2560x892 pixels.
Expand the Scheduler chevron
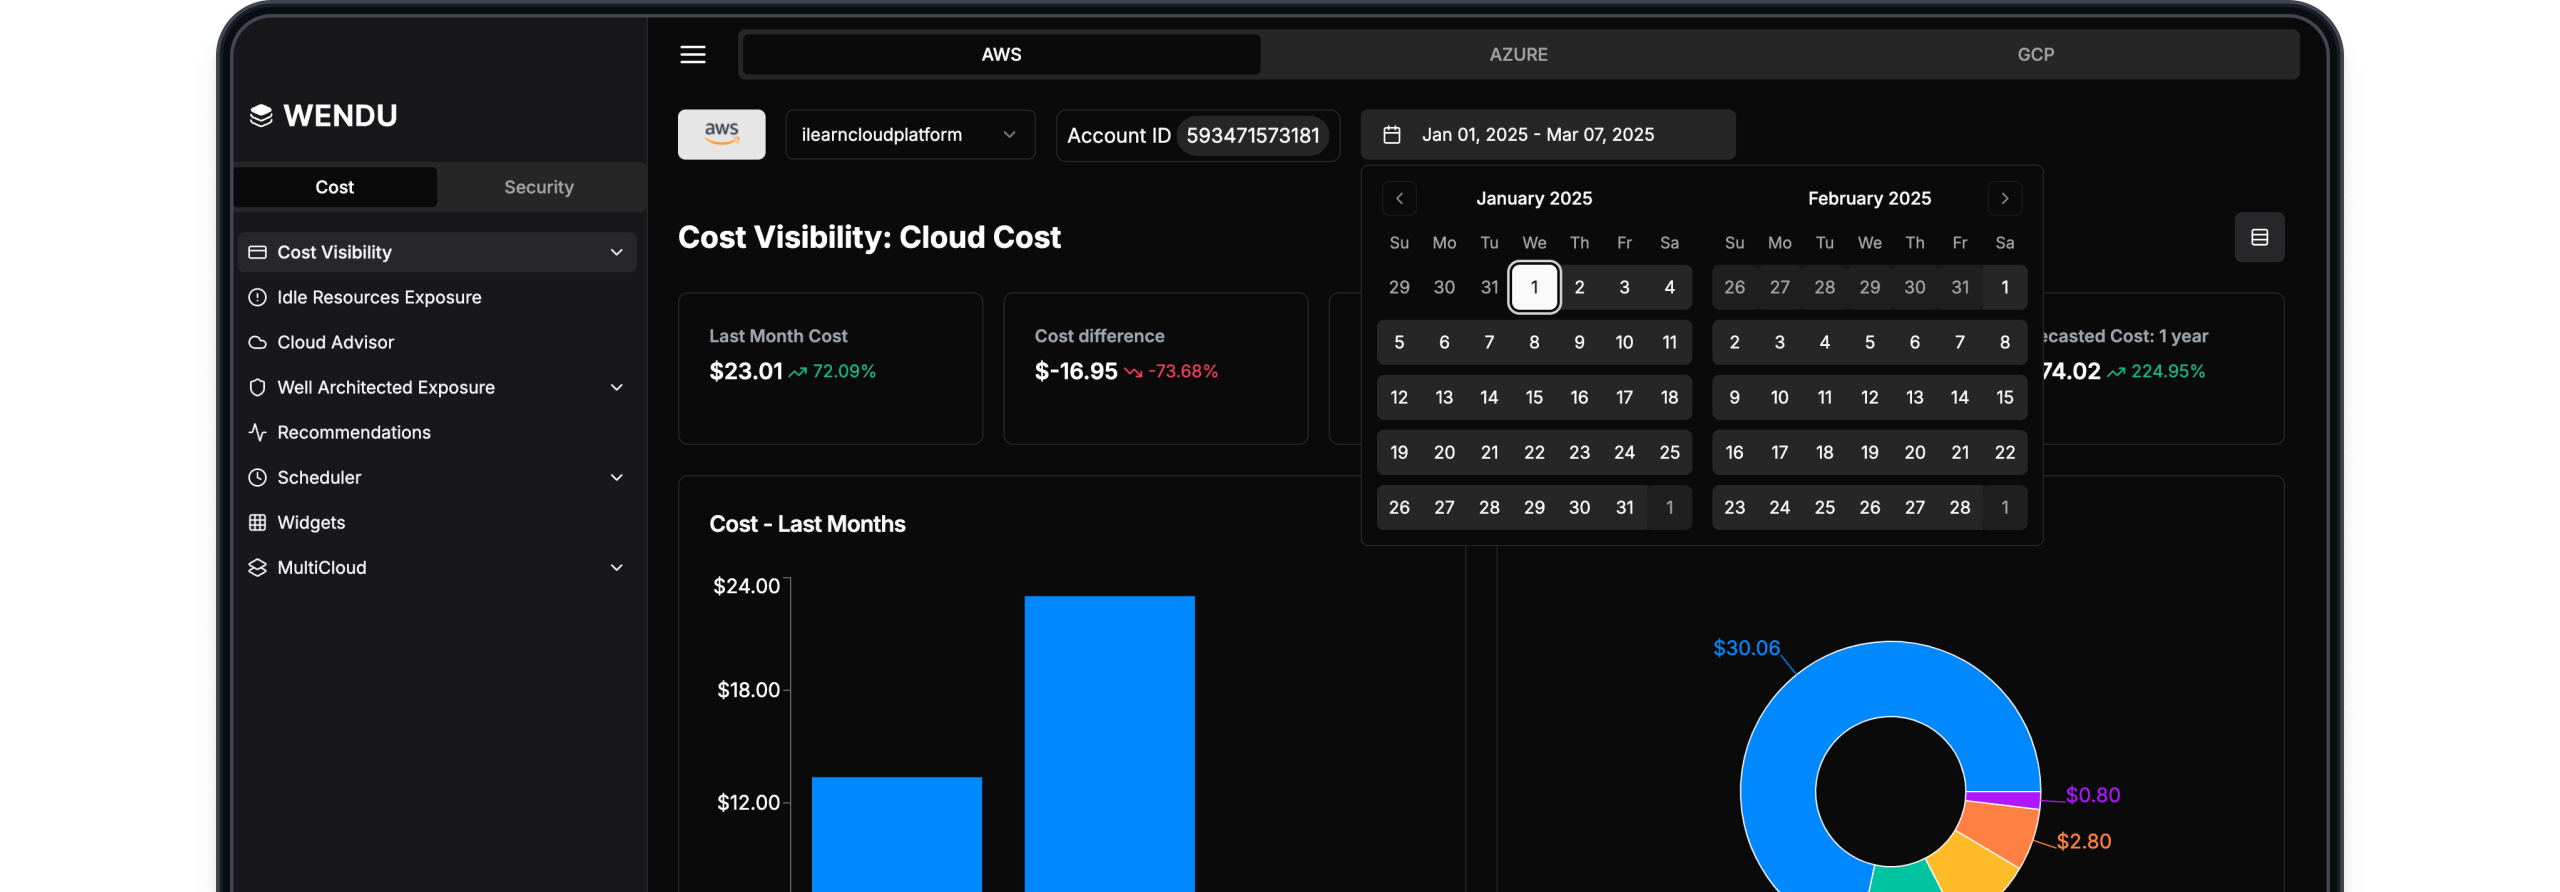[617, 477]
